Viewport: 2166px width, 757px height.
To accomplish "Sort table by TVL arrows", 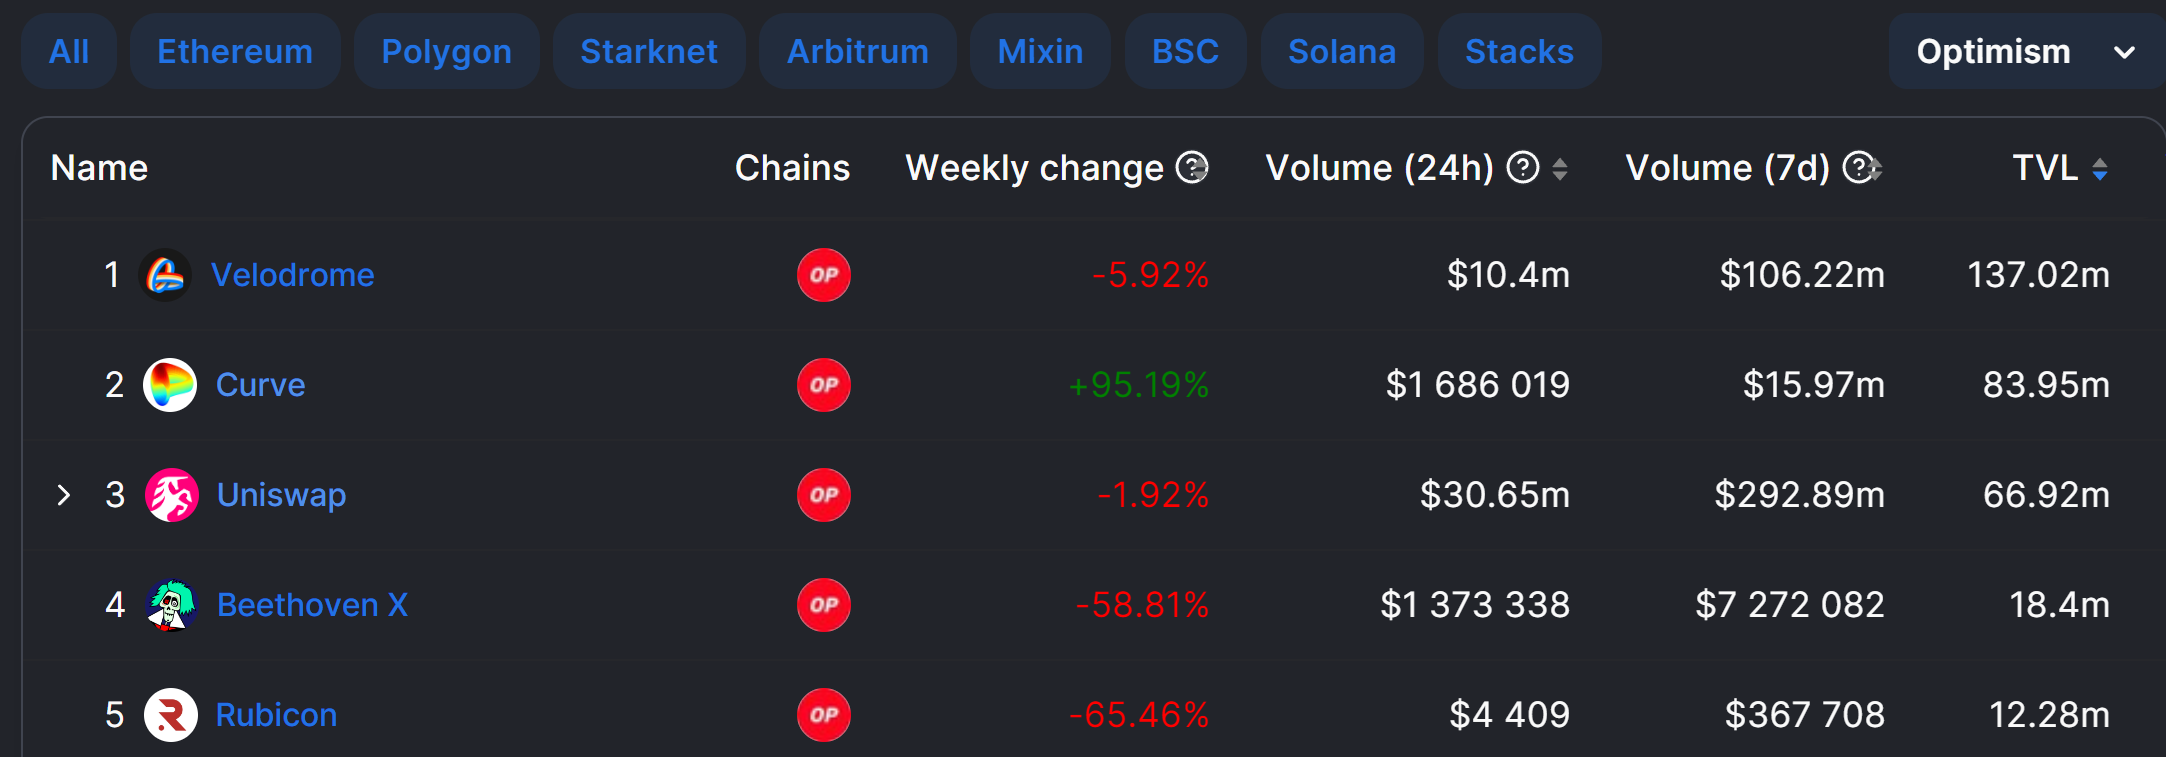I will pos(2100,169).
